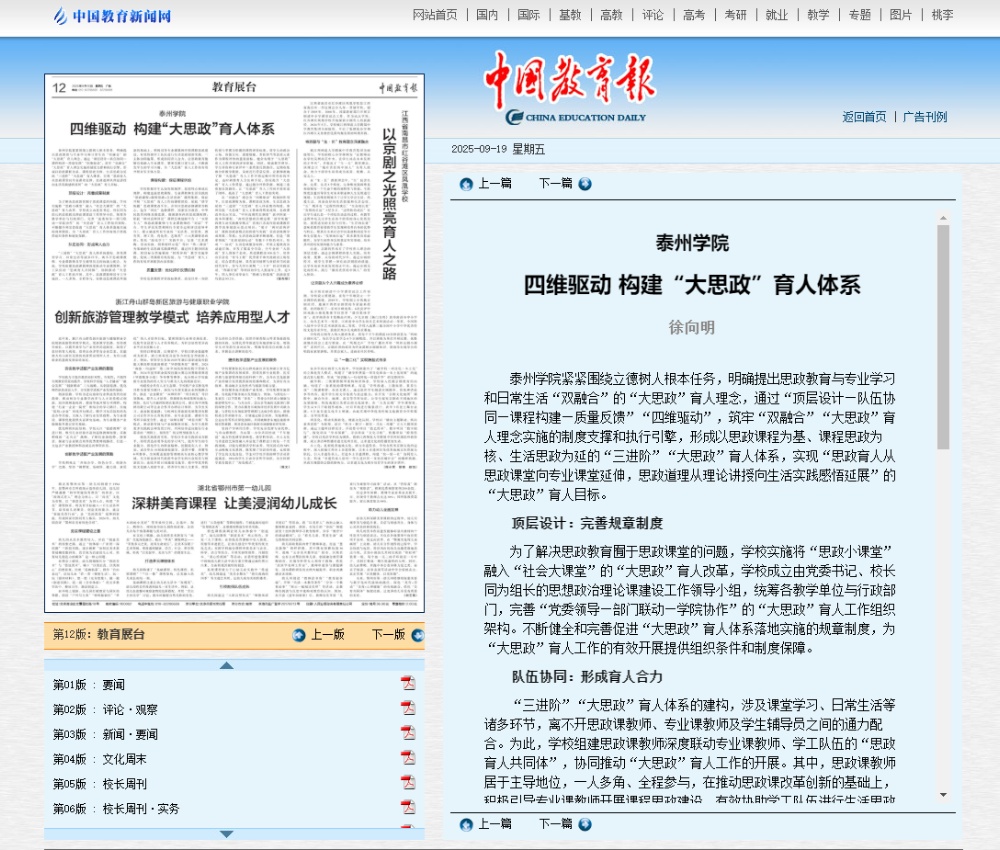Download PDF of 第02版 评论·观察
Screen dimensions: 1000x850
click(408, 709)
